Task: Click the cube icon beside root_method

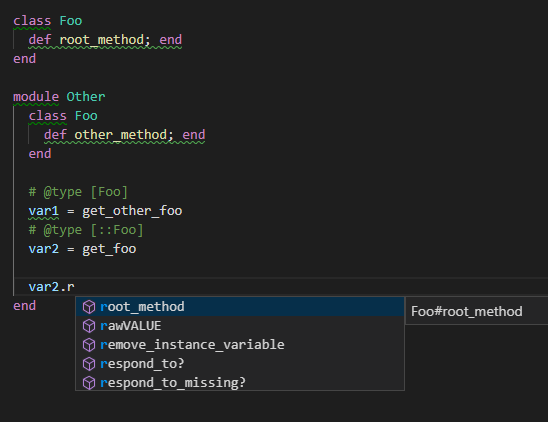Action: pyautogui.click(x=89, y=307)
